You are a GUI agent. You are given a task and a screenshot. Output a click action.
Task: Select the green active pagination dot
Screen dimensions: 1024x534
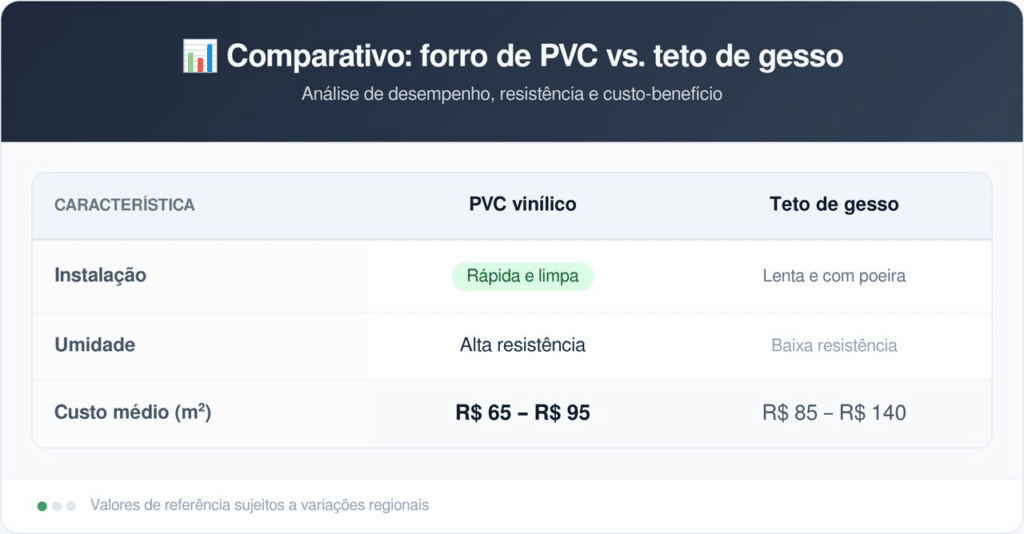[42, 506]
